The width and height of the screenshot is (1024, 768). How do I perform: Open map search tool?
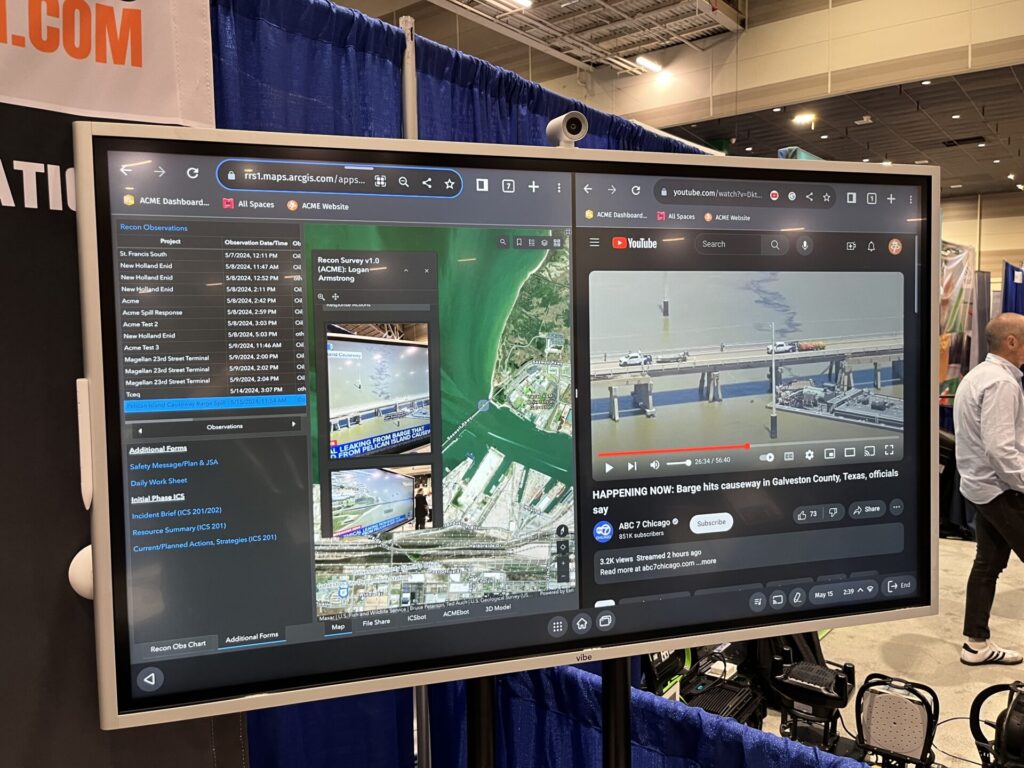click(x=503, y=242)
